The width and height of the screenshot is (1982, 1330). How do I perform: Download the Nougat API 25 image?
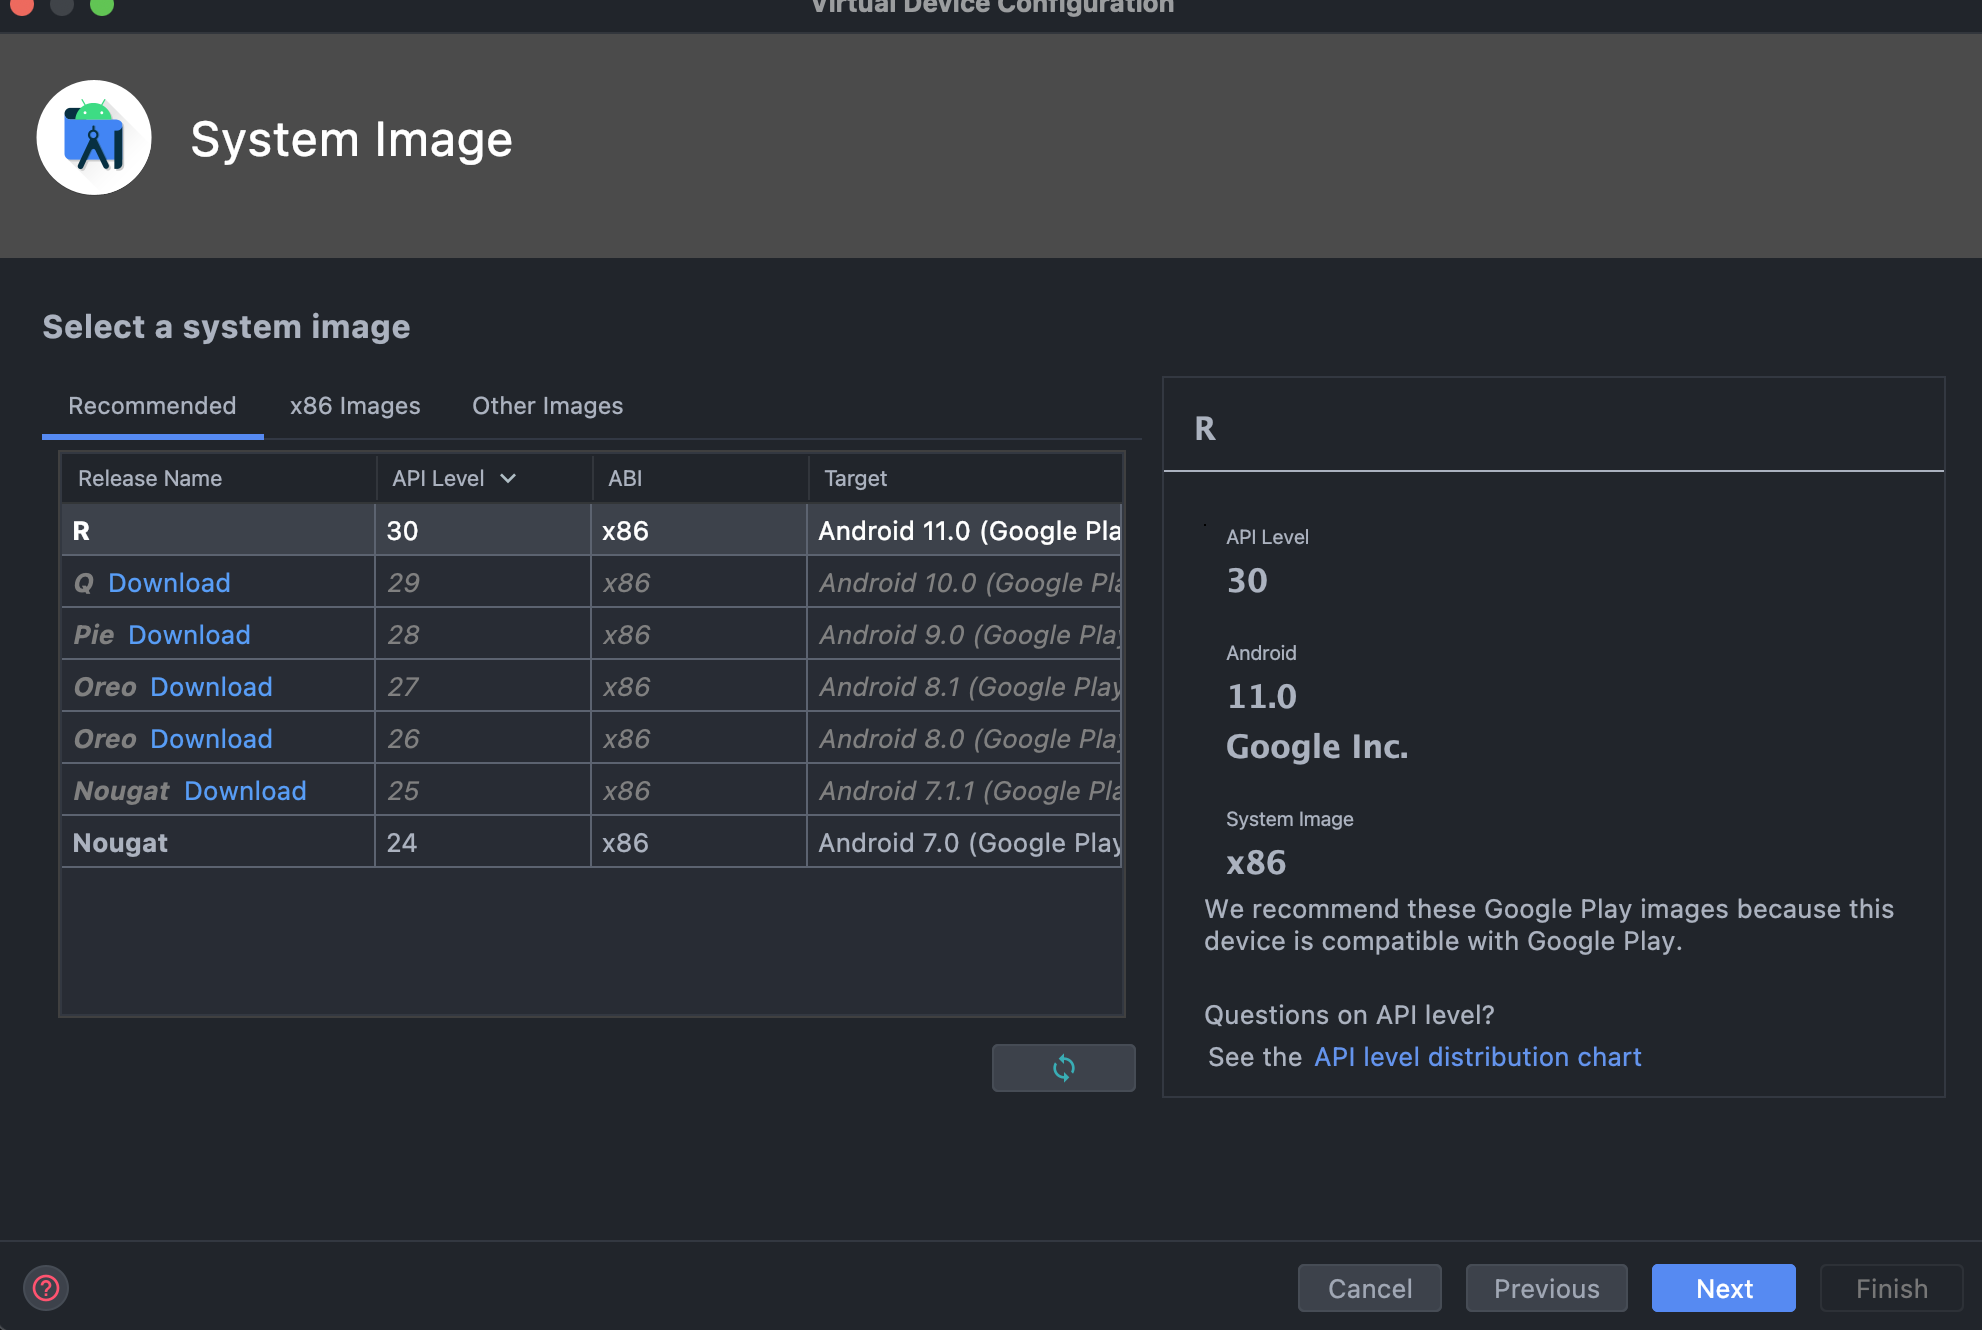point(245,791)
